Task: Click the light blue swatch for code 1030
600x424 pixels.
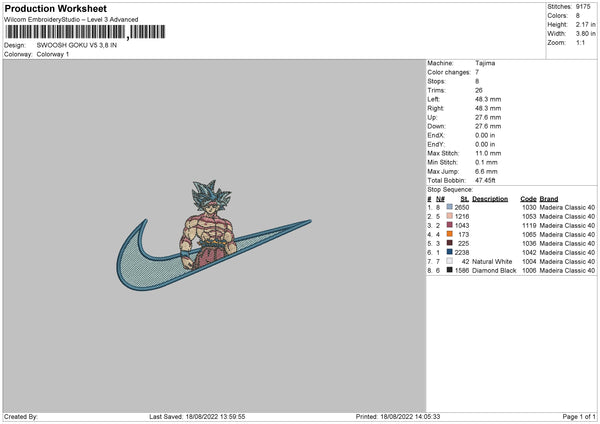Action: [449, 207]
